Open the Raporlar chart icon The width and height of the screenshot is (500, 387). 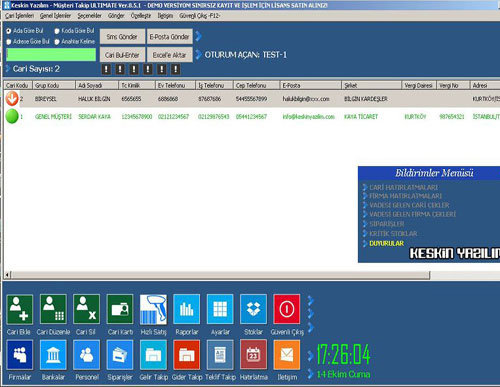pyautogui.click(x=187, y=309)
